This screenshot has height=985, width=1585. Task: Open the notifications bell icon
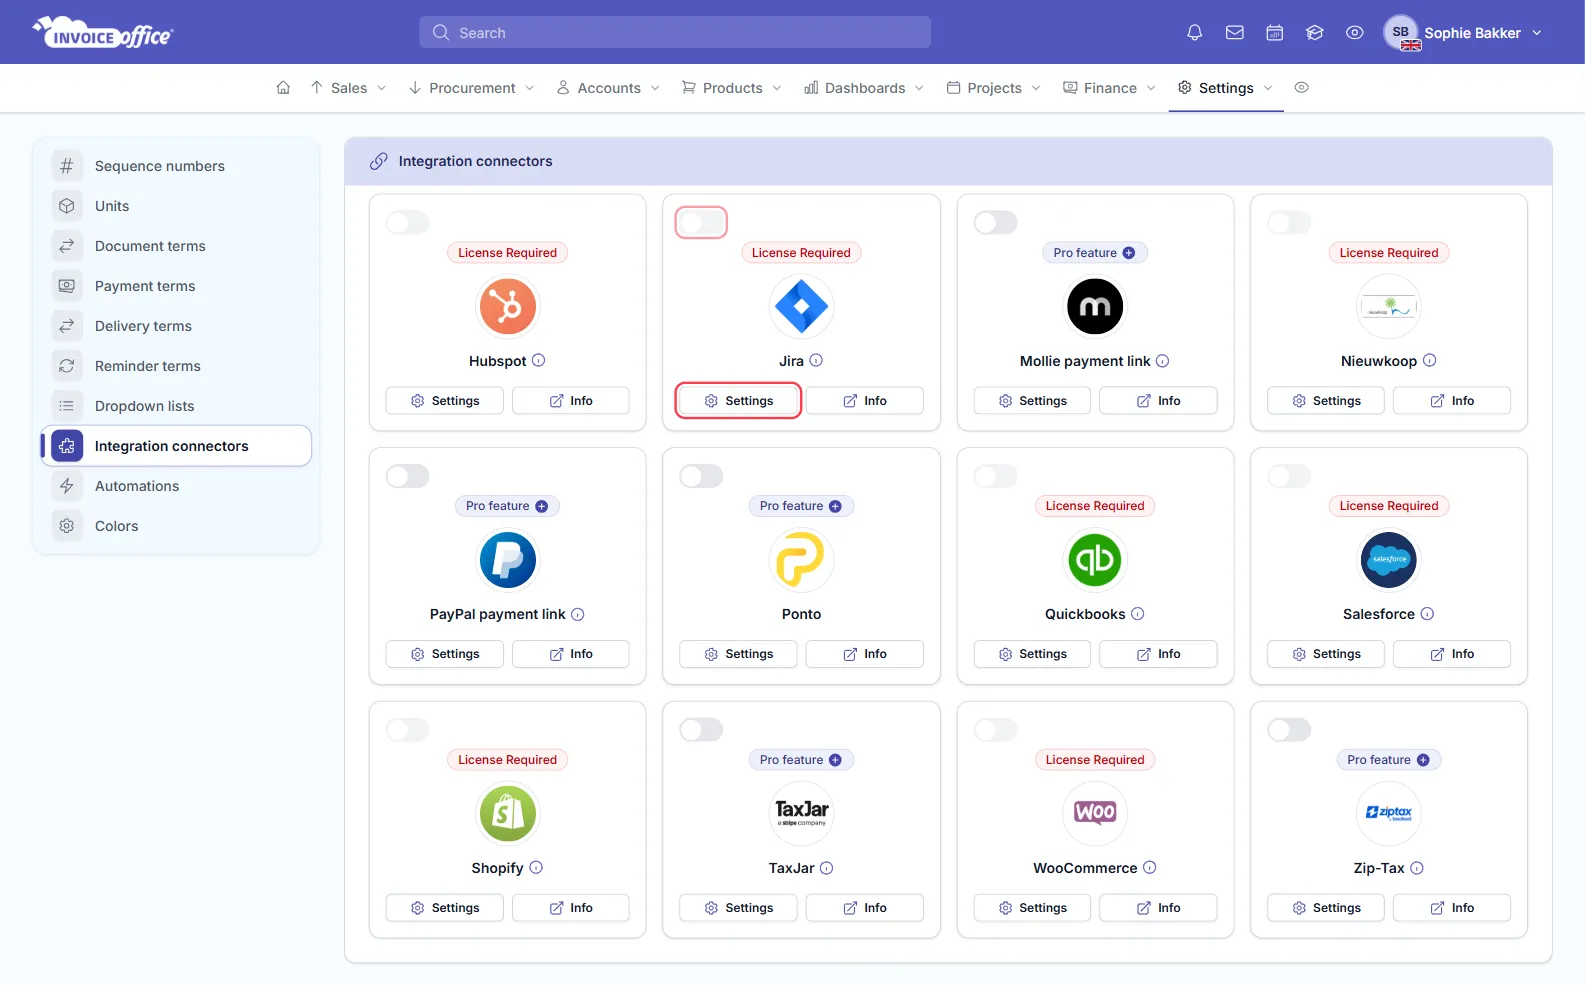coord(1194,33)
